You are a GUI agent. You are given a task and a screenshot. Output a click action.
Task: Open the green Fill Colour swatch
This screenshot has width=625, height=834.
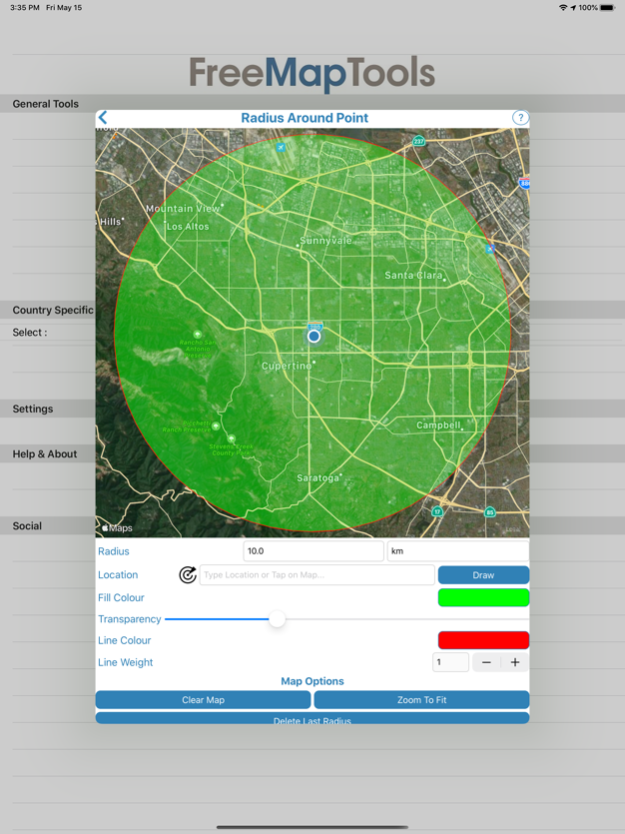point(483,598)
